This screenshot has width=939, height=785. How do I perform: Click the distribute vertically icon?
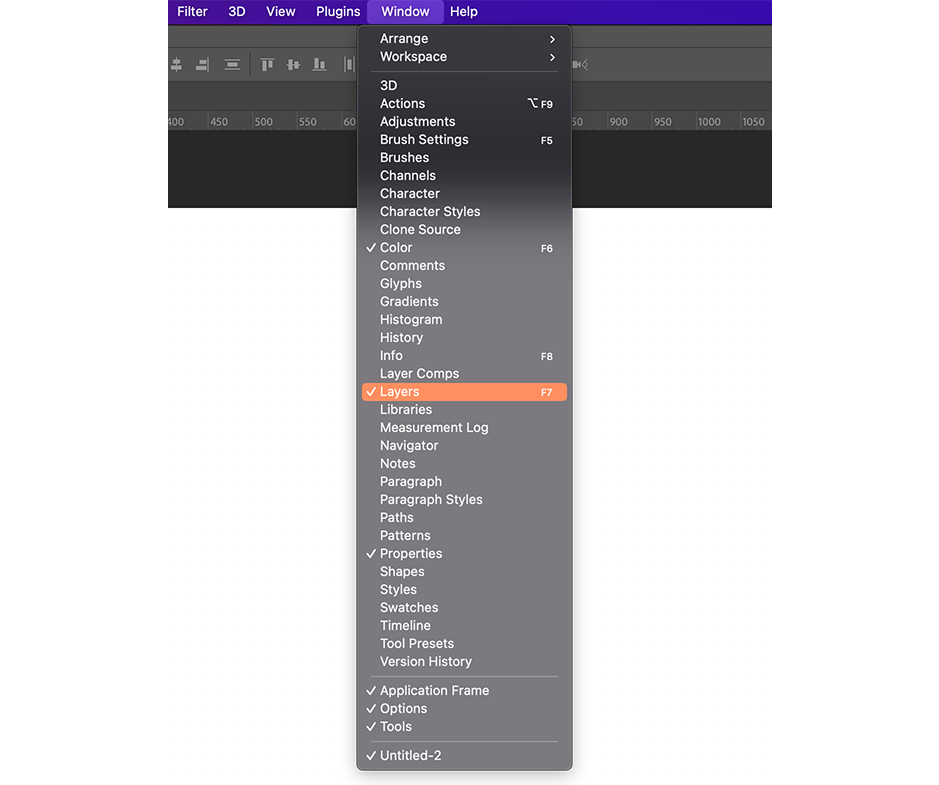pos(232,65)
